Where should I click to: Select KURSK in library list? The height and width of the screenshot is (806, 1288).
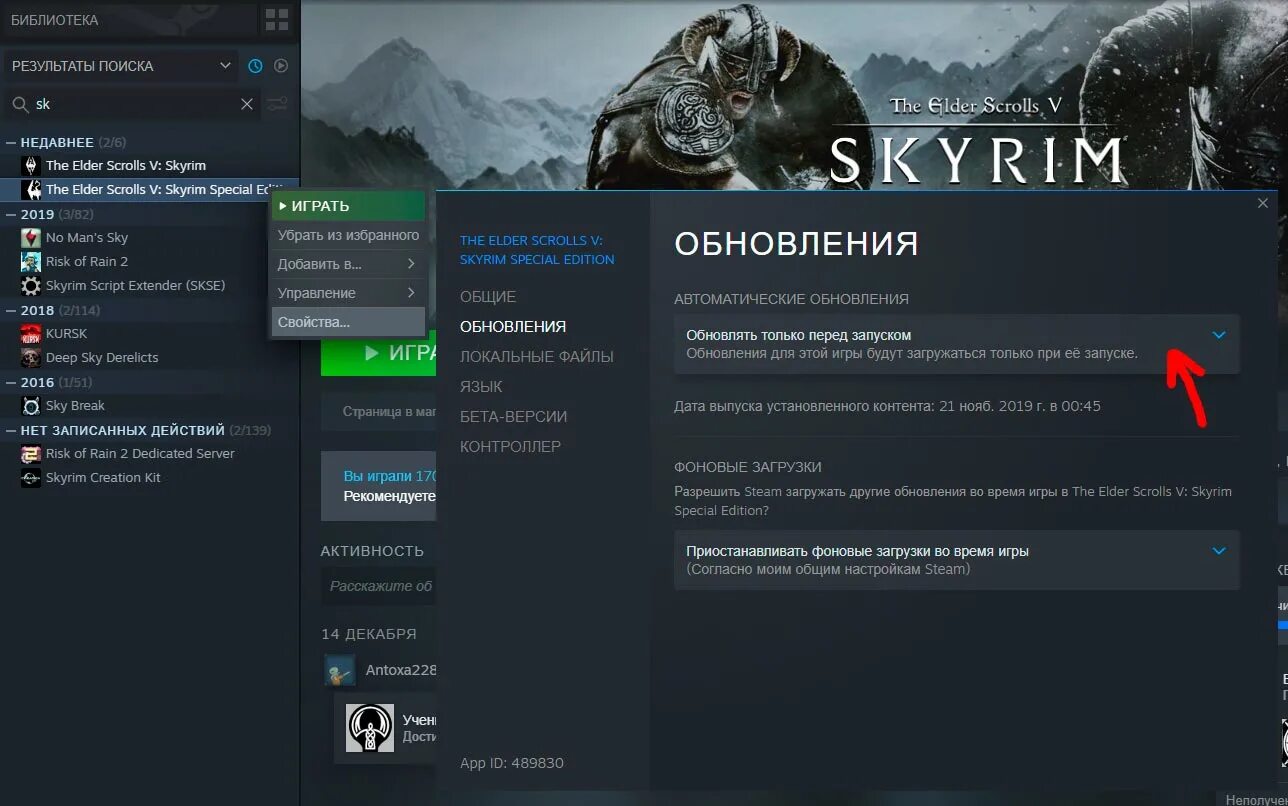pyautogui.click(x=150, y=333)
